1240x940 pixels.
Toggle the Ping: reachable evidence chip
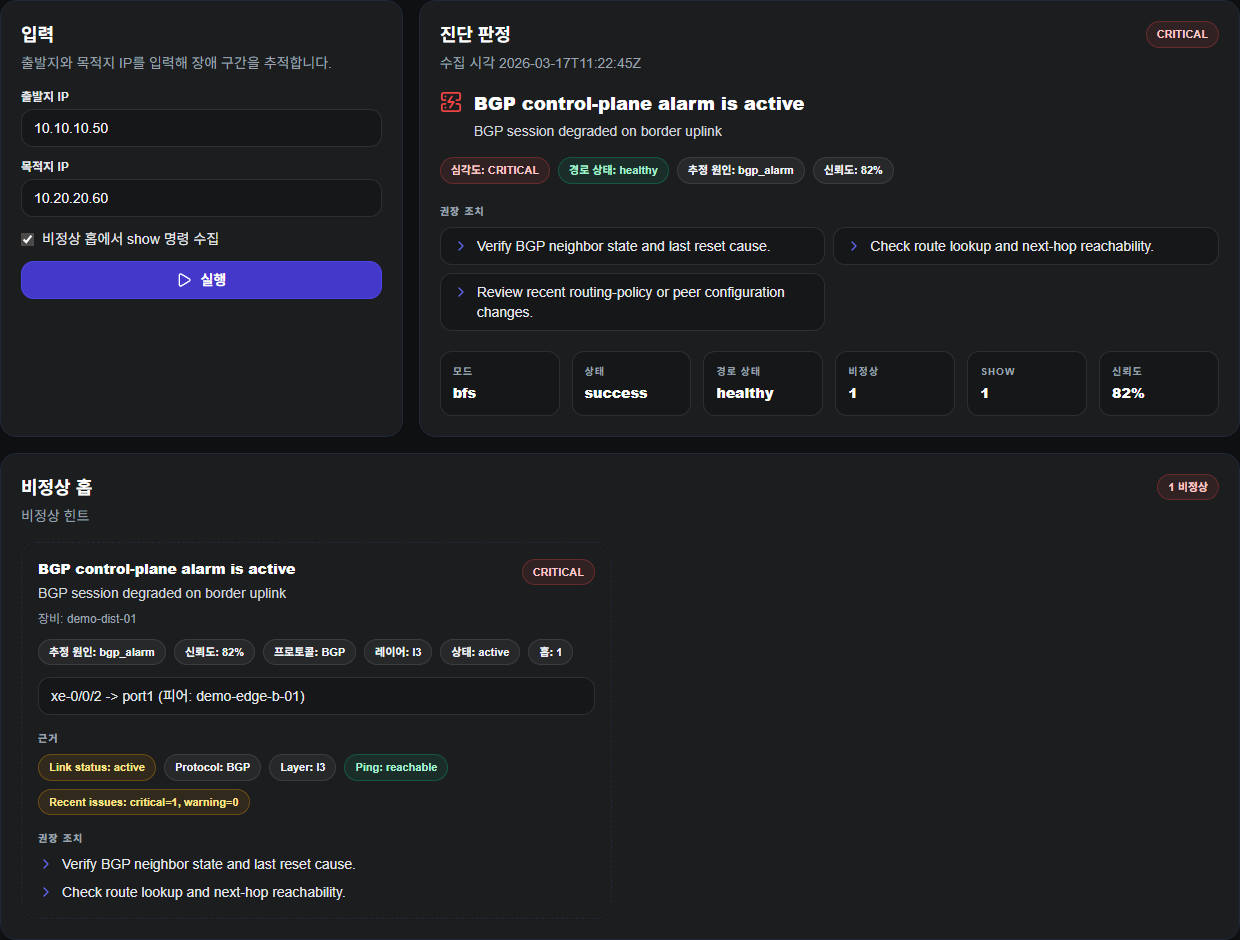[x=395, y=767]
